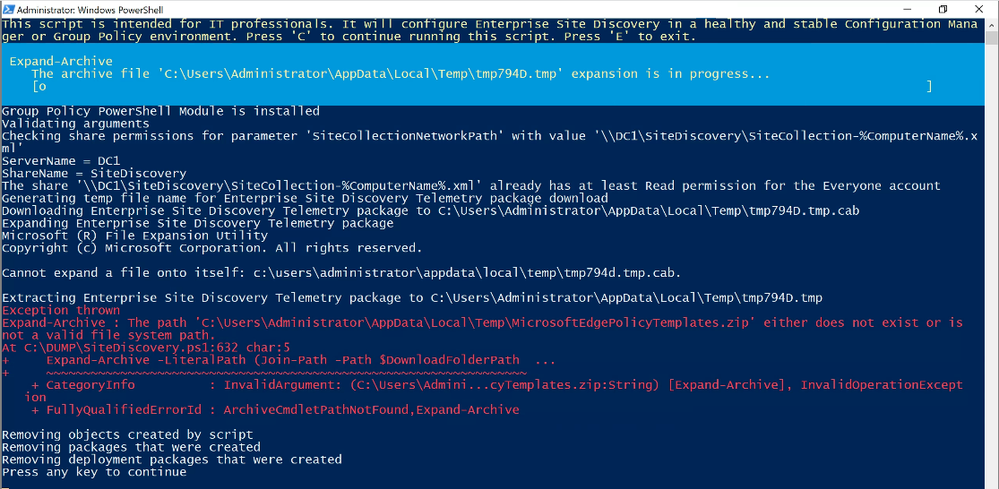Close the Administrator PowerShell window

(981, 9)
